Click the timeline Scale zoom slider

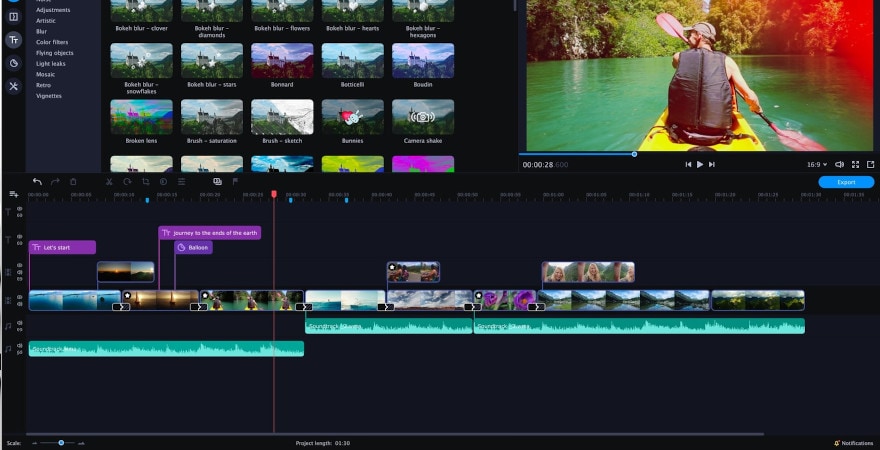tap(60, 442)
